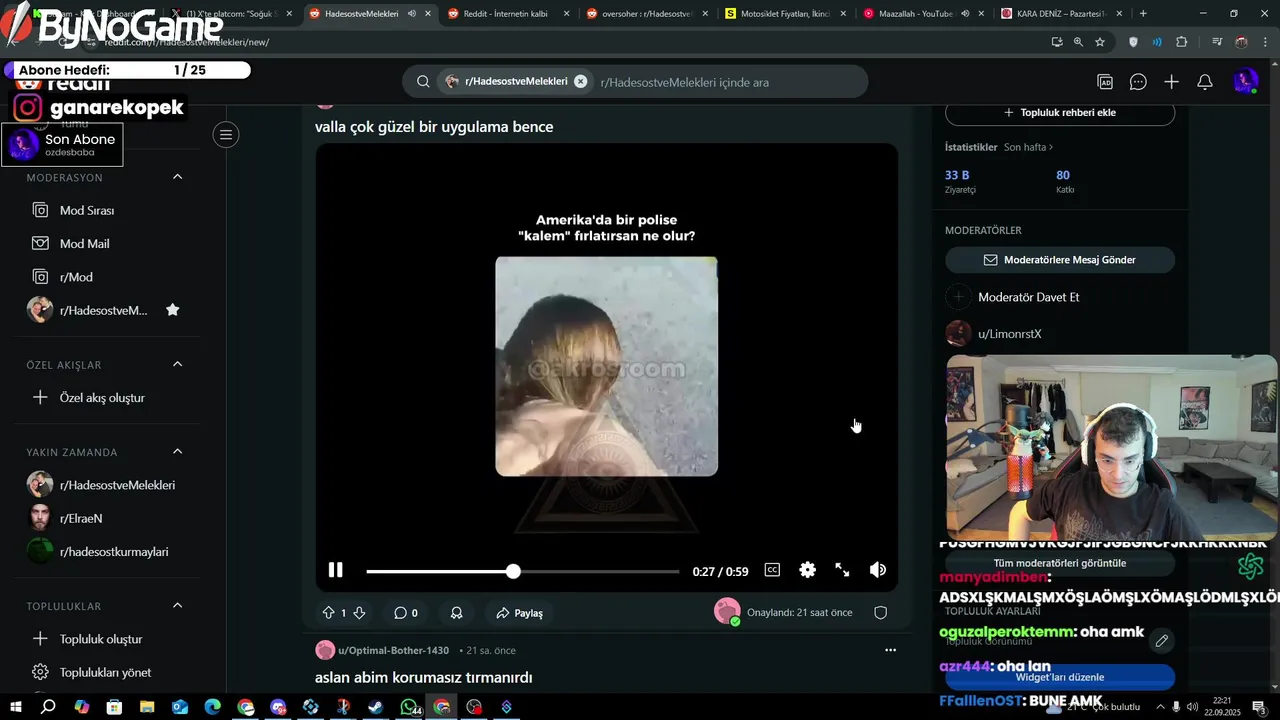Switch to Motosiklet Fiyatları browser tab
The height and width of the screenshot is (720, 1280).
tap(785, 14)
